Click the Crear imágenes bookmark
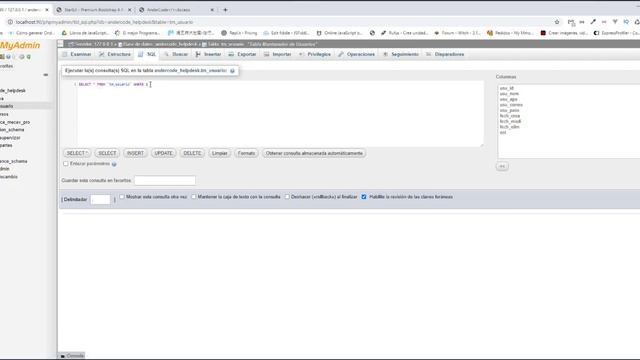Image resolution: width=640 pixels, height=360 pixels. click(x=564, y=33)
